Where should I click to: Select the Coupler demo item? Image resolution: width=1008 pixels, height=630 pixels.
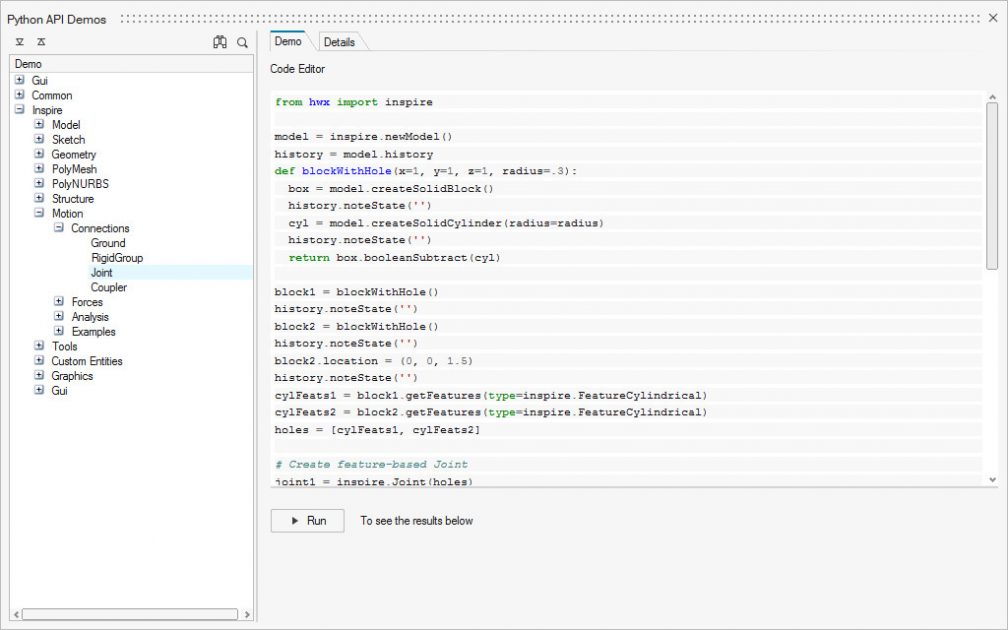tap(108, 287)
